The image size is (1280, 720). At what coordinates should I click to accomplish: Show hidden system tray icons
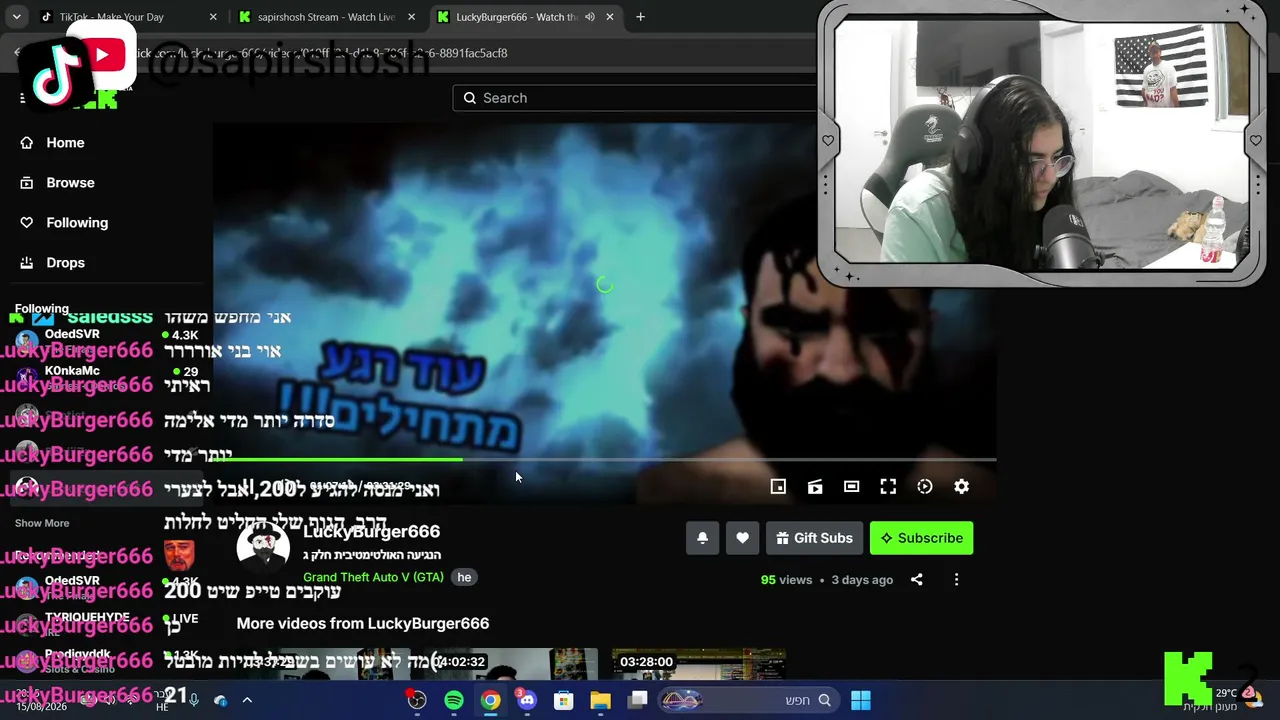247,700
